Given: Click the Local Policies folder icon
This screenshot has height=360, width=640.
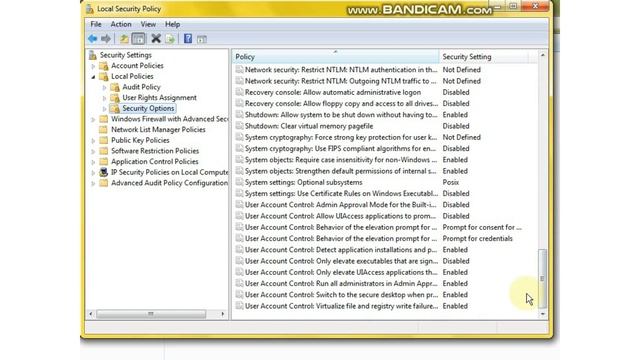Looking at the screenshot, I should pos(104,76).
